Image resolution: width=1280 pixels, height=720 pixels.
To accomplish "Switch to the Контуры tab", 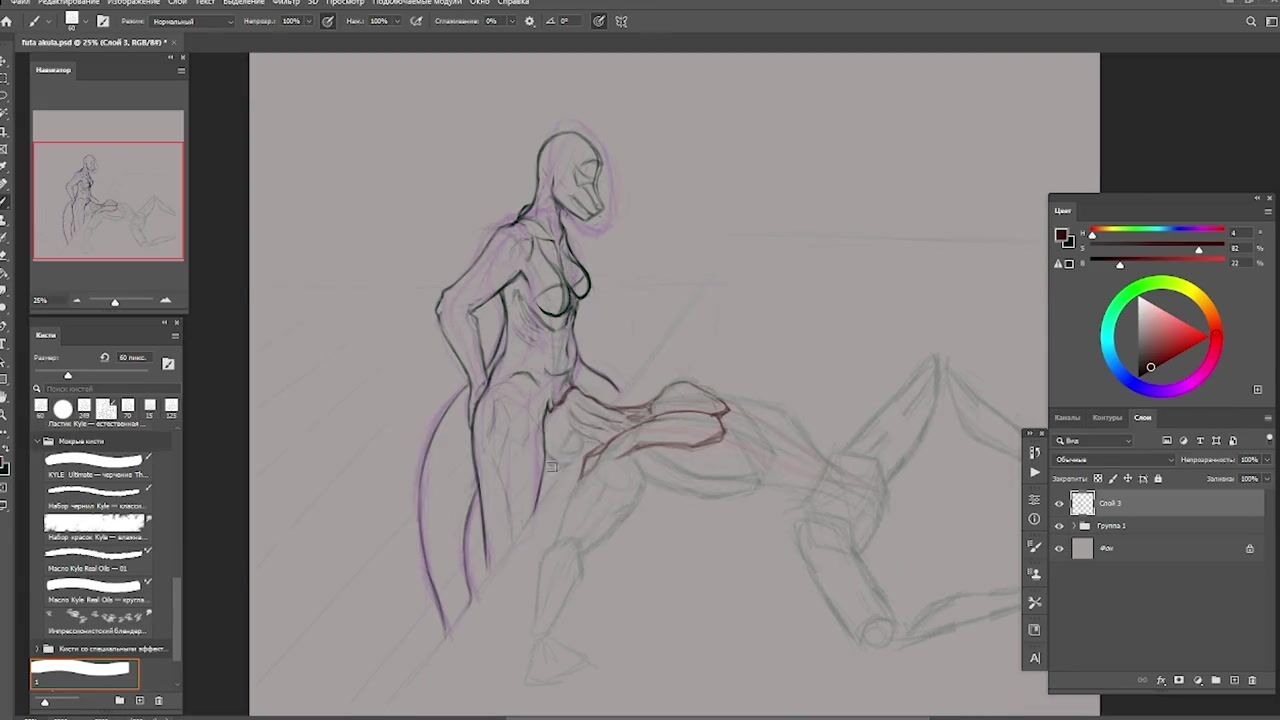I will (x=1106, y=417).
